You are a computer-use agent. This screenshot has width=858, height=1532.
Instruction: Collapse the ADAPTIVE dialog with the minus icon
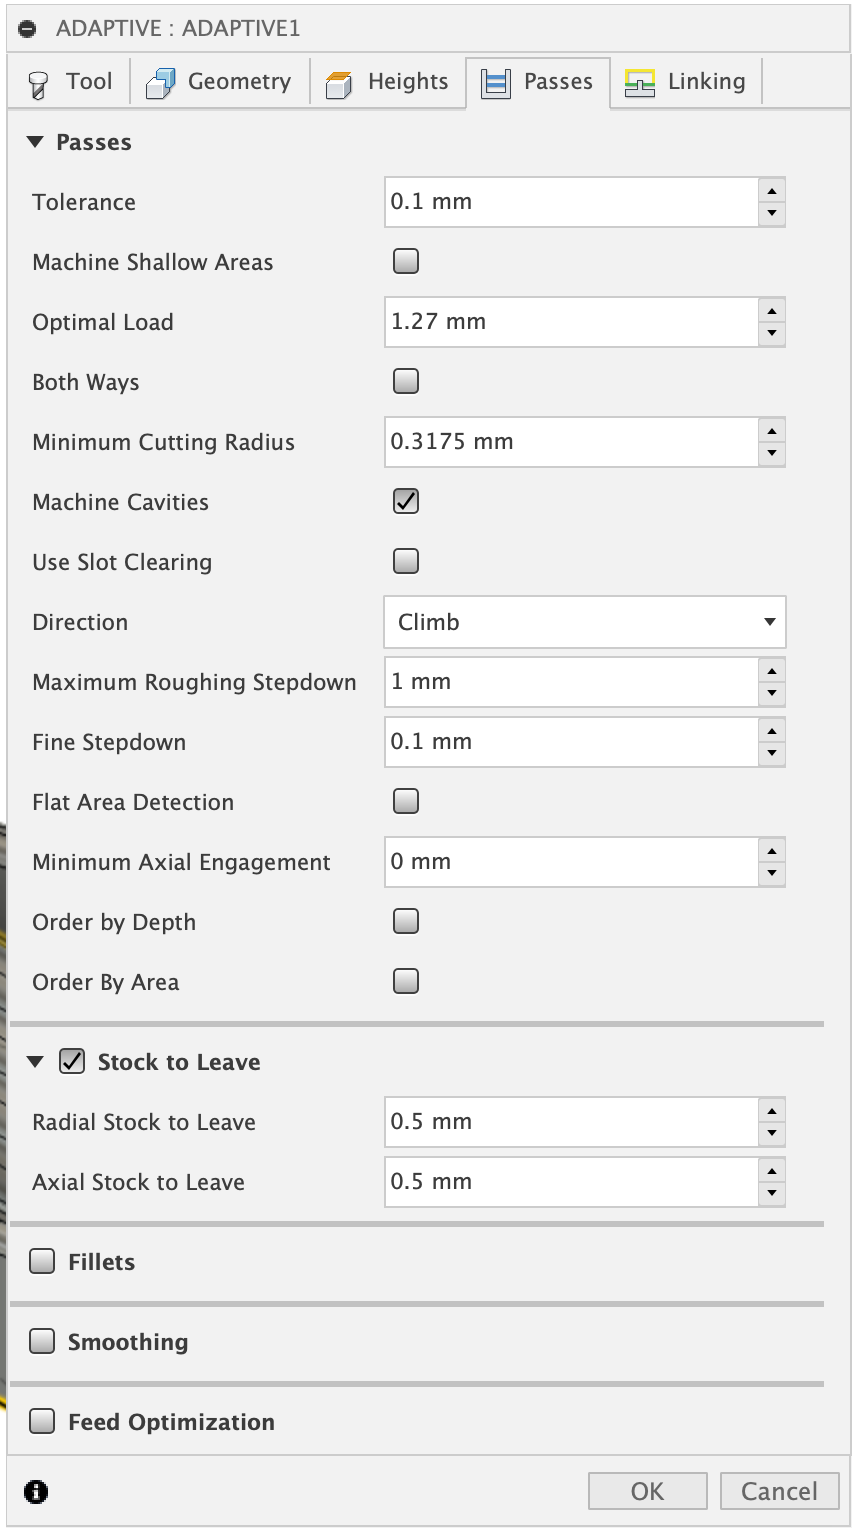[x=28, y=29]
